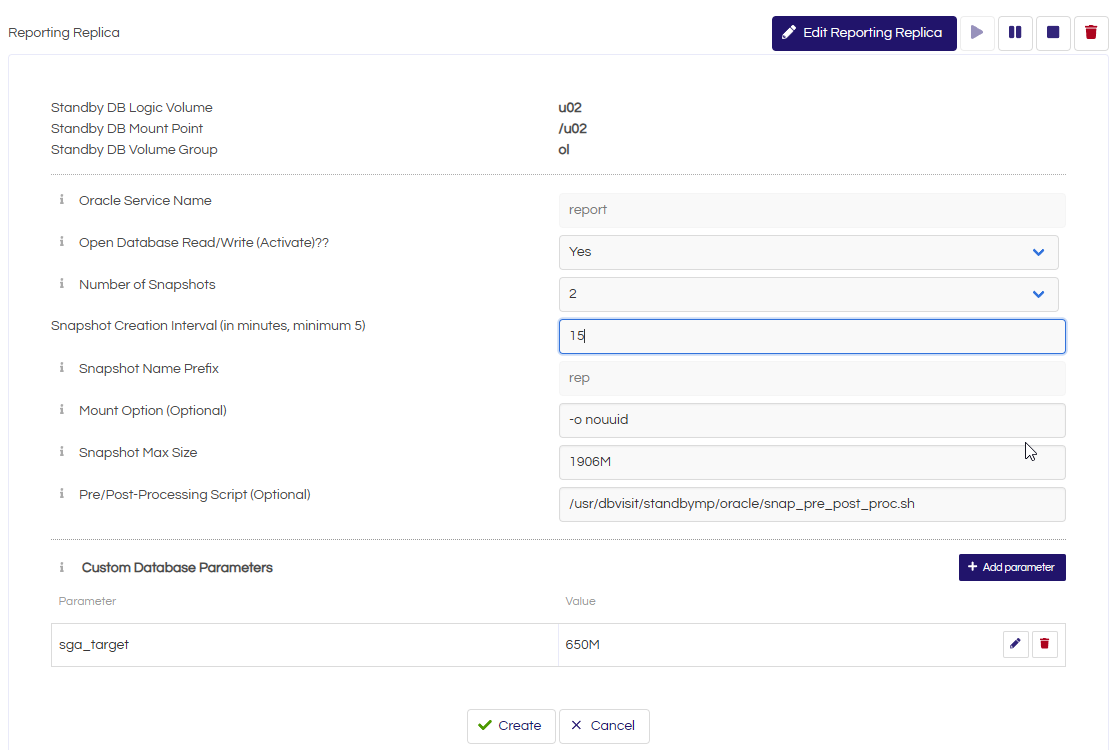Click info icon beside Mount Option
Image resolution: width=1119 pixels, height=750 pixels.
click(x=61, y=410)
